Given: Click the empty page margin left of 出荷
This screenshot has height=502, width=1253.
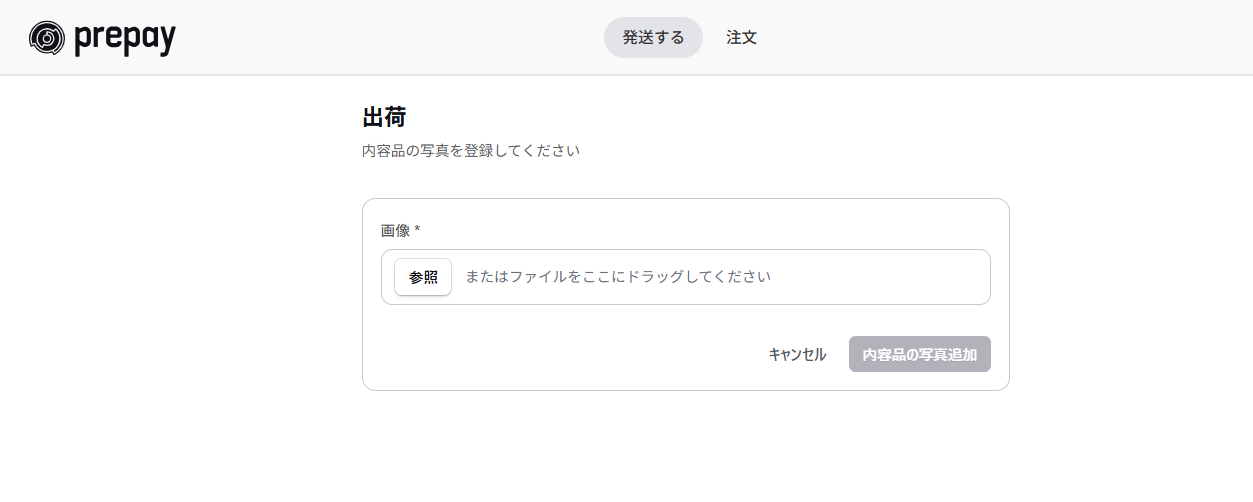Looking at the screenshot, I should tap(180, 117).
